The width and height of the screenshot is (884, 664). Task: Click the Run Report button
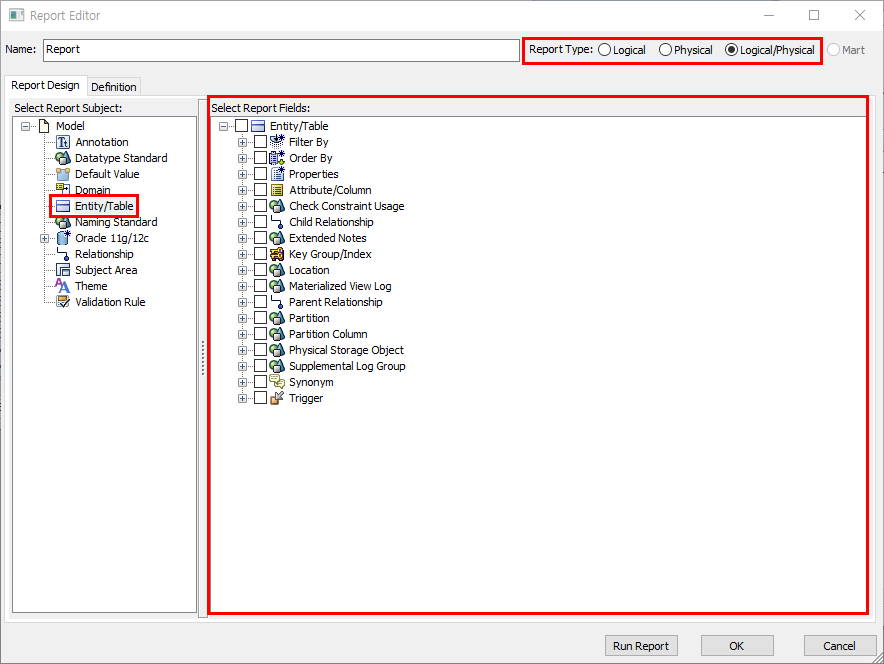pos(641,646)
